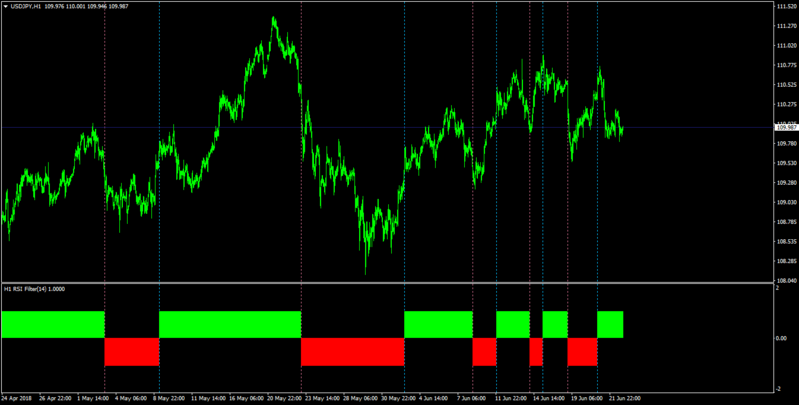Click the 11 May 14:00 time label
This screenshot has height=405, width=799.
point(208,398)
